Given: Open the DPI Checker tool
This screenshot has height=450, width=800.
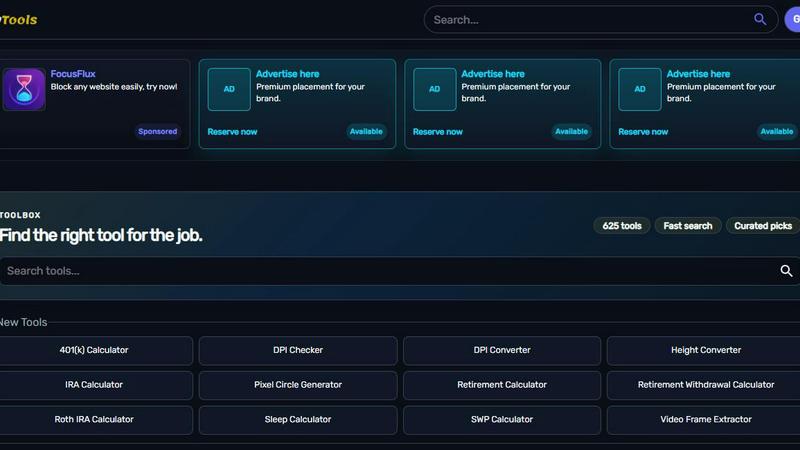Looking at the screenshot, I should pyautogui.click(x=298, y=351).
